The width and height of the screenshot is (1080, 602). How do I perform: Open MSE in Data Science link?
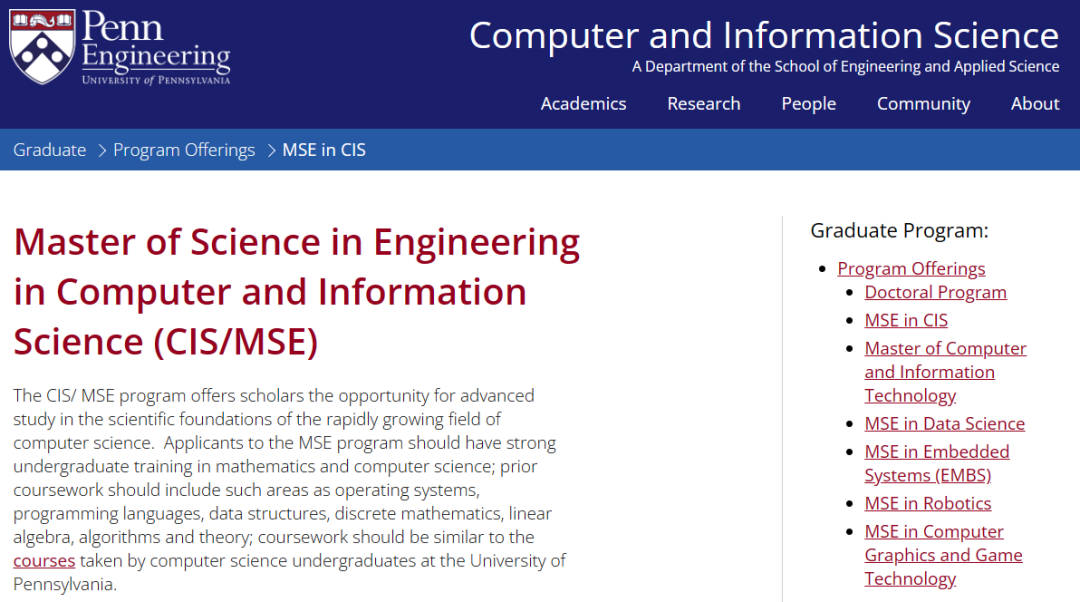[x=944, y=424]
